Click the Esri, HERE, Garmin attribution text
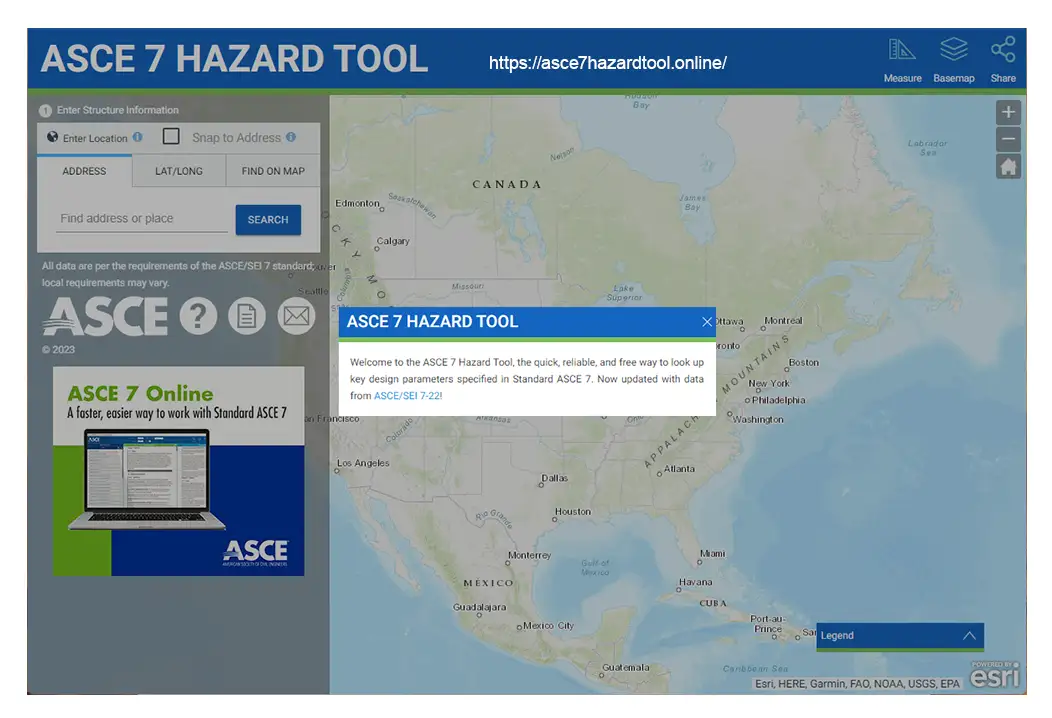The height and width of the screenshot is (718, 1052). [857, 684]
